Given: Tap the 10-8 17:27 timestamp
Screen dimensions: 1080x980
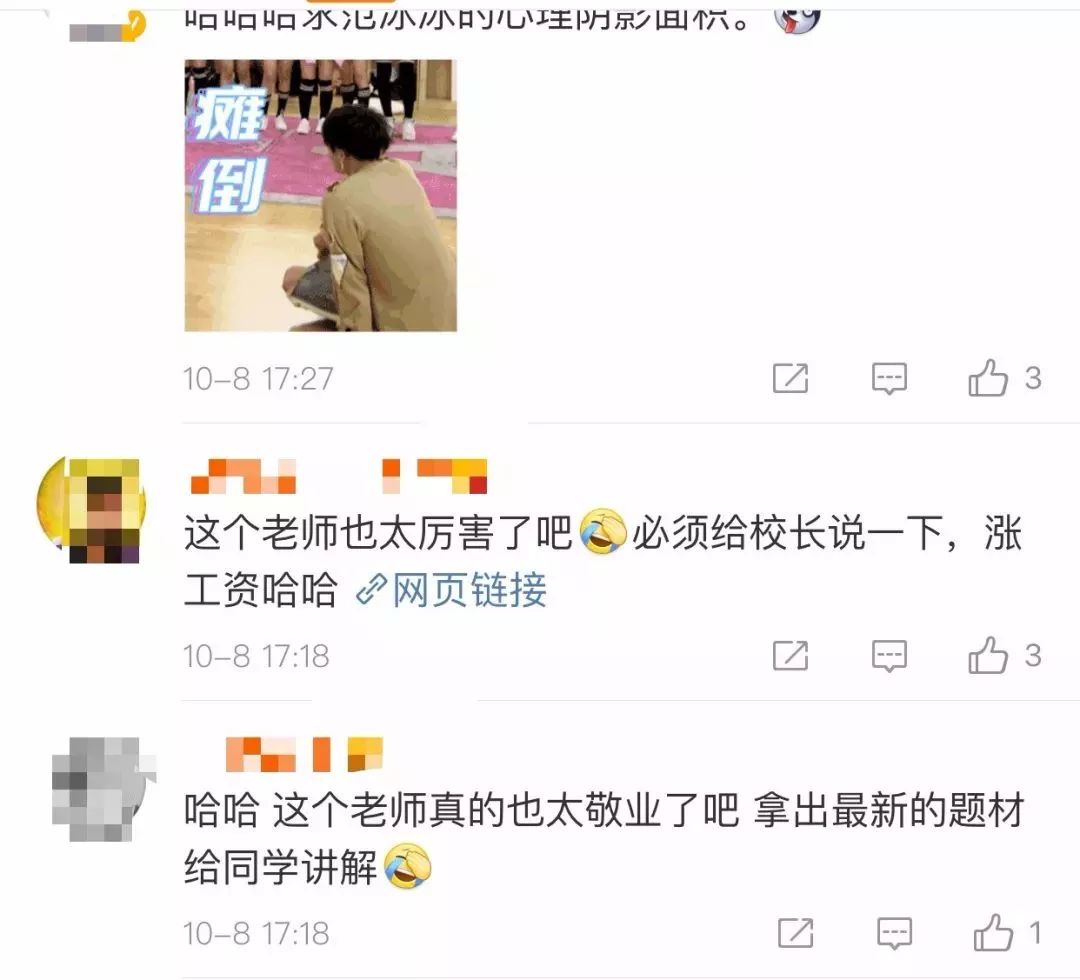Looking at the screenshot, I should click(x=258, y=379).
